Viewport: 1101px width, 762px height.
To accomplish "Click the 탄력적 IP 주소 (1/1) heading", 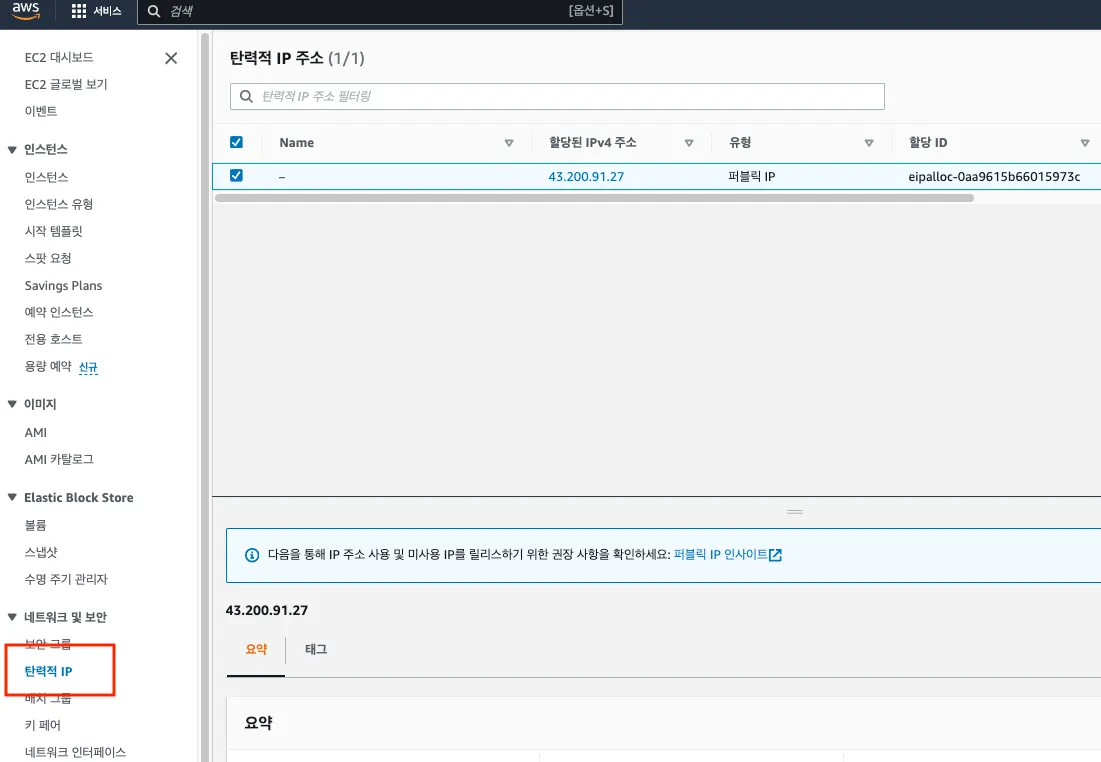I will click(297, 58).
